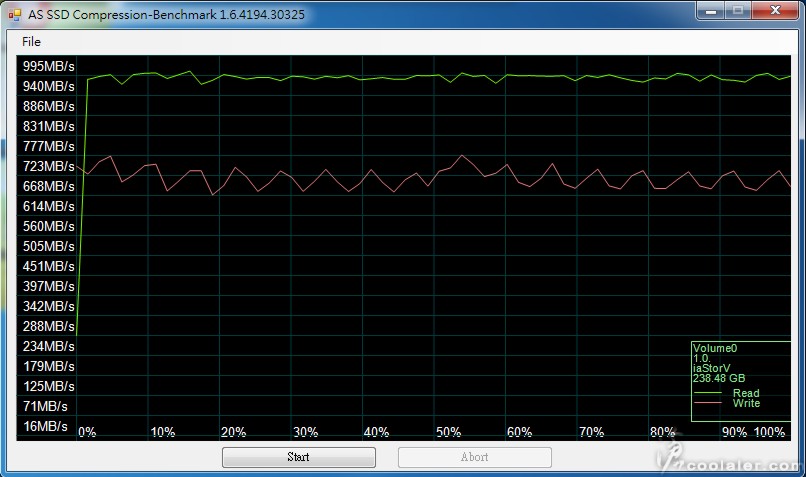Click the 451MB/s axis label
This screenshot has height=477, width=806.
click(48, 267)
